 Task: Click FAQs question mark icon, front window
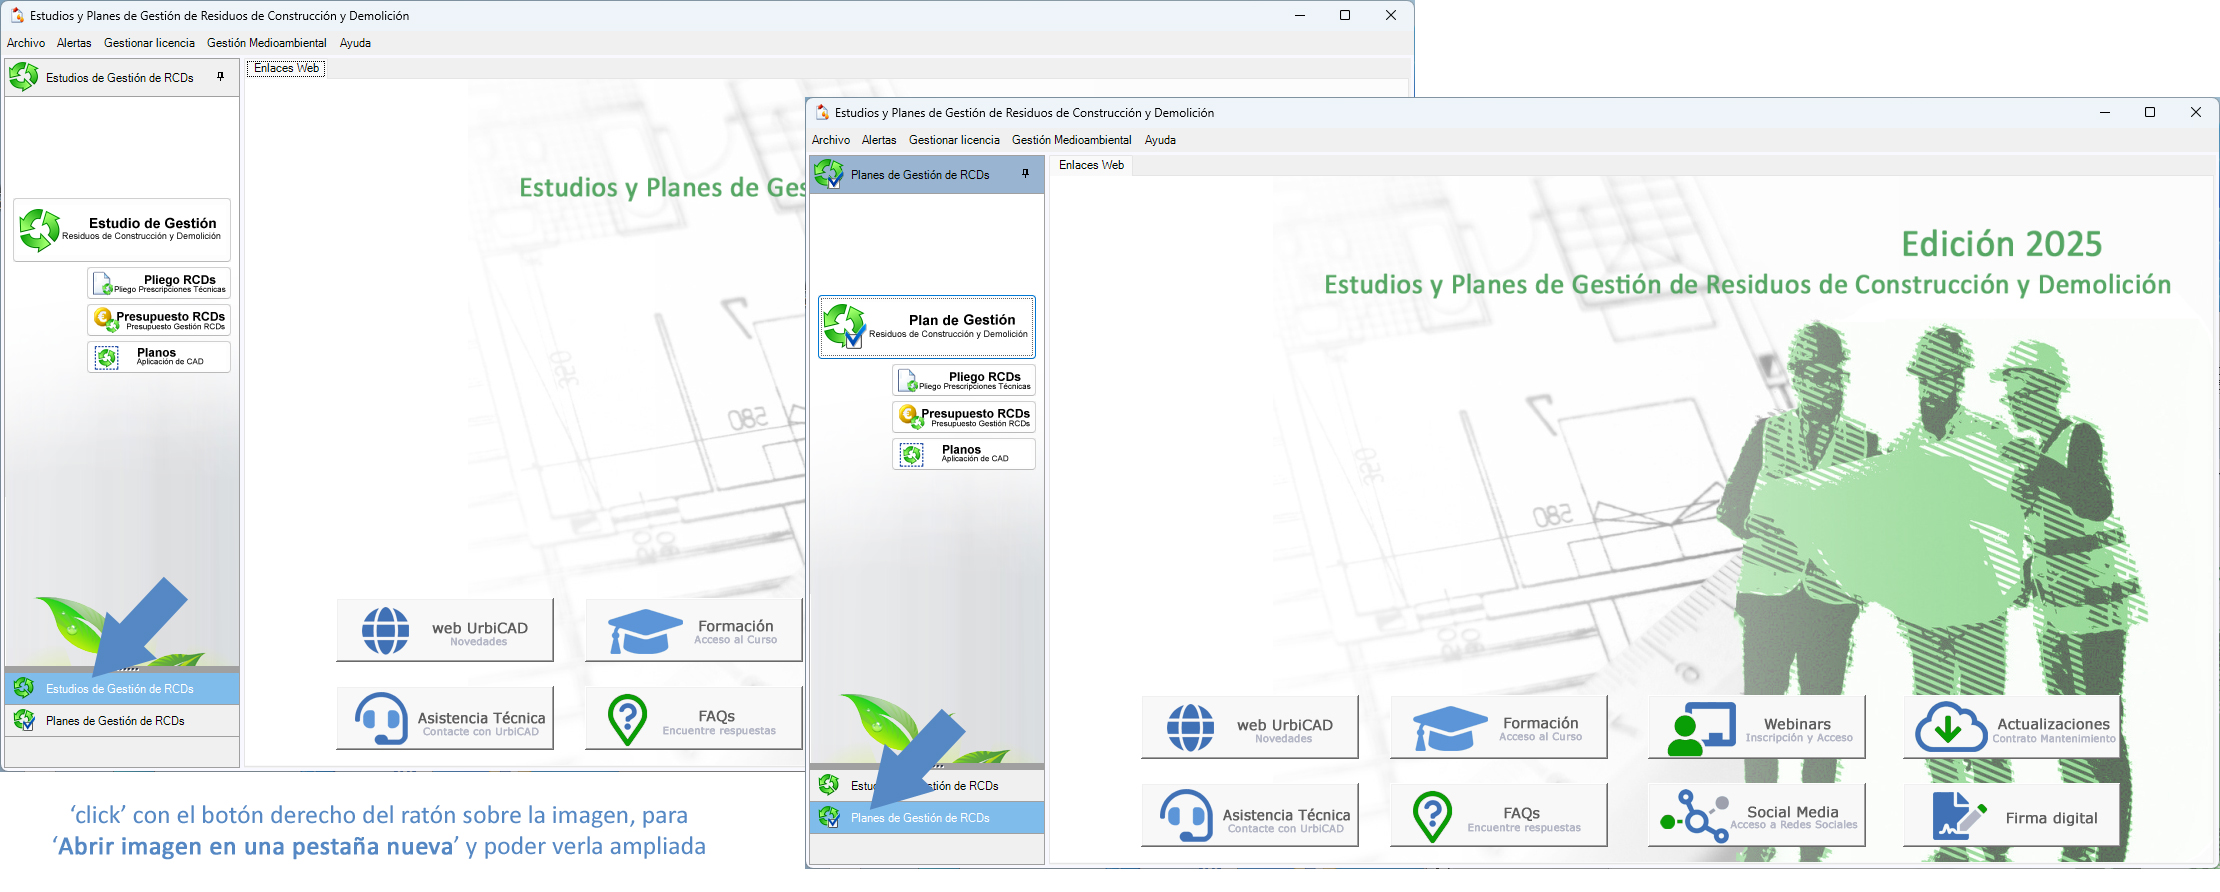(x=1432, y=817)
